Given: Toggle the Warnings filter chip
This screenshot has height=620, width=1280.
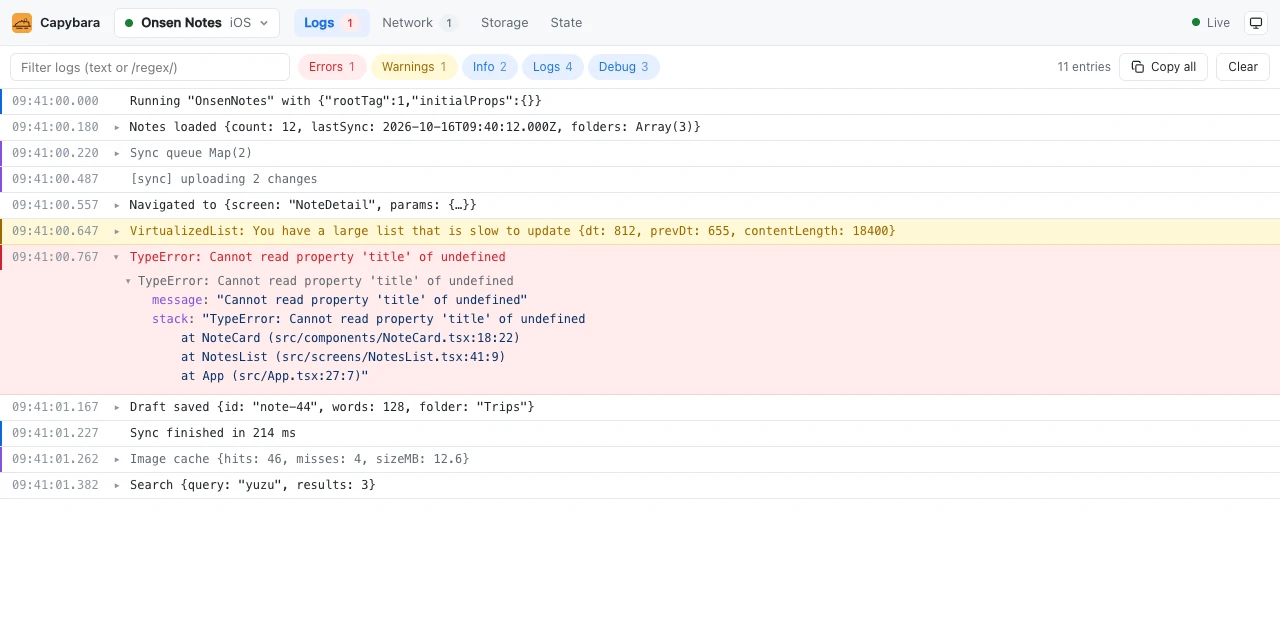Looking at the screenshot, I should 414,67.
